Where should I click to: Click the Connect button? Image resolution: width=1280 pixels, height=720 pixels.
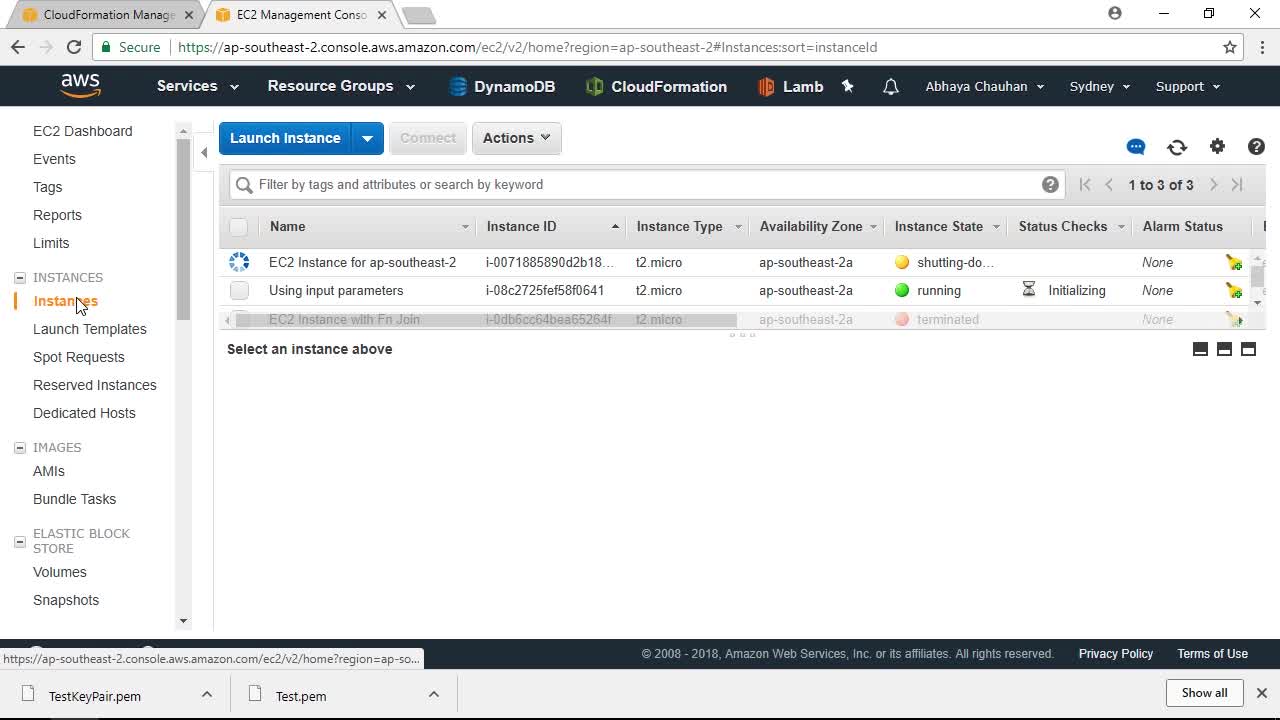point(428,138)
